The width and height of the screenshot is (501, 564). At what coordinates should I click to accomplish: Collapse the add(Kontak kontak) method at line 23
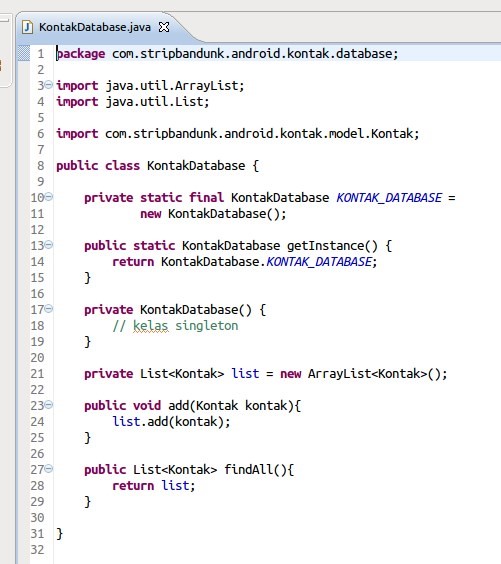[49, 405]
